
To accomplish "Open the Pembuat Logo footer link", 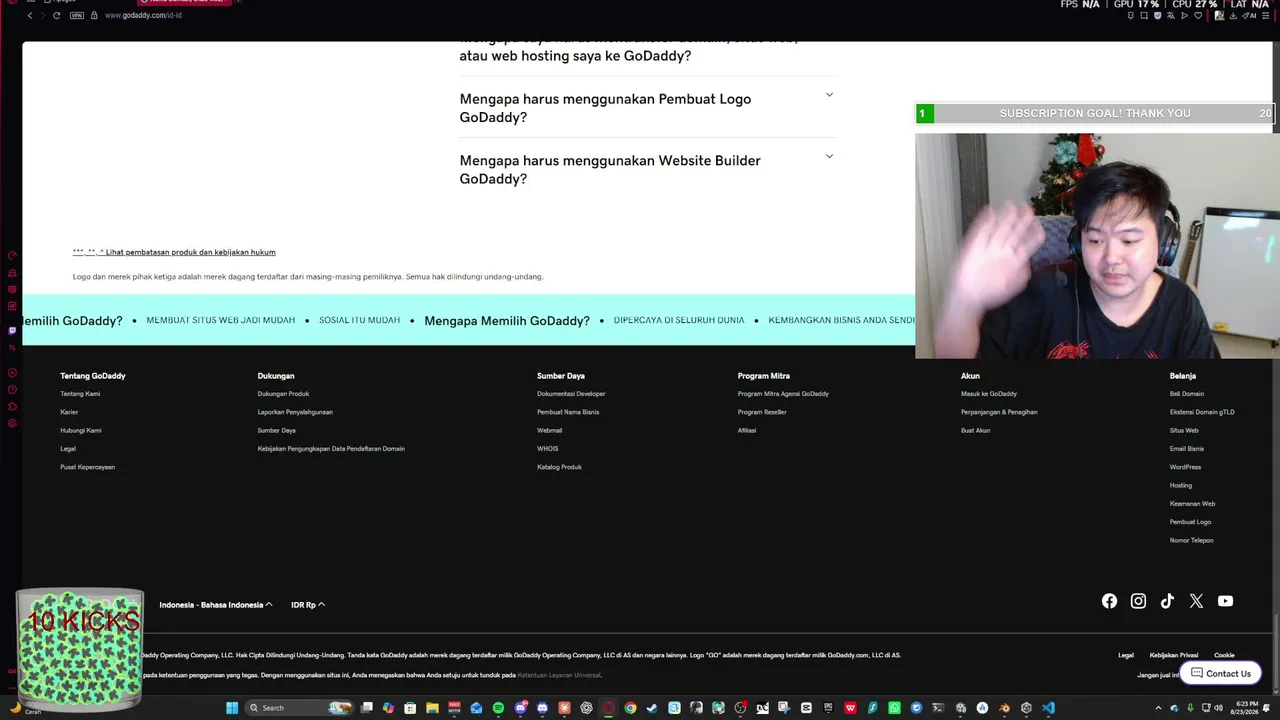I will (x=1190, y=522).
